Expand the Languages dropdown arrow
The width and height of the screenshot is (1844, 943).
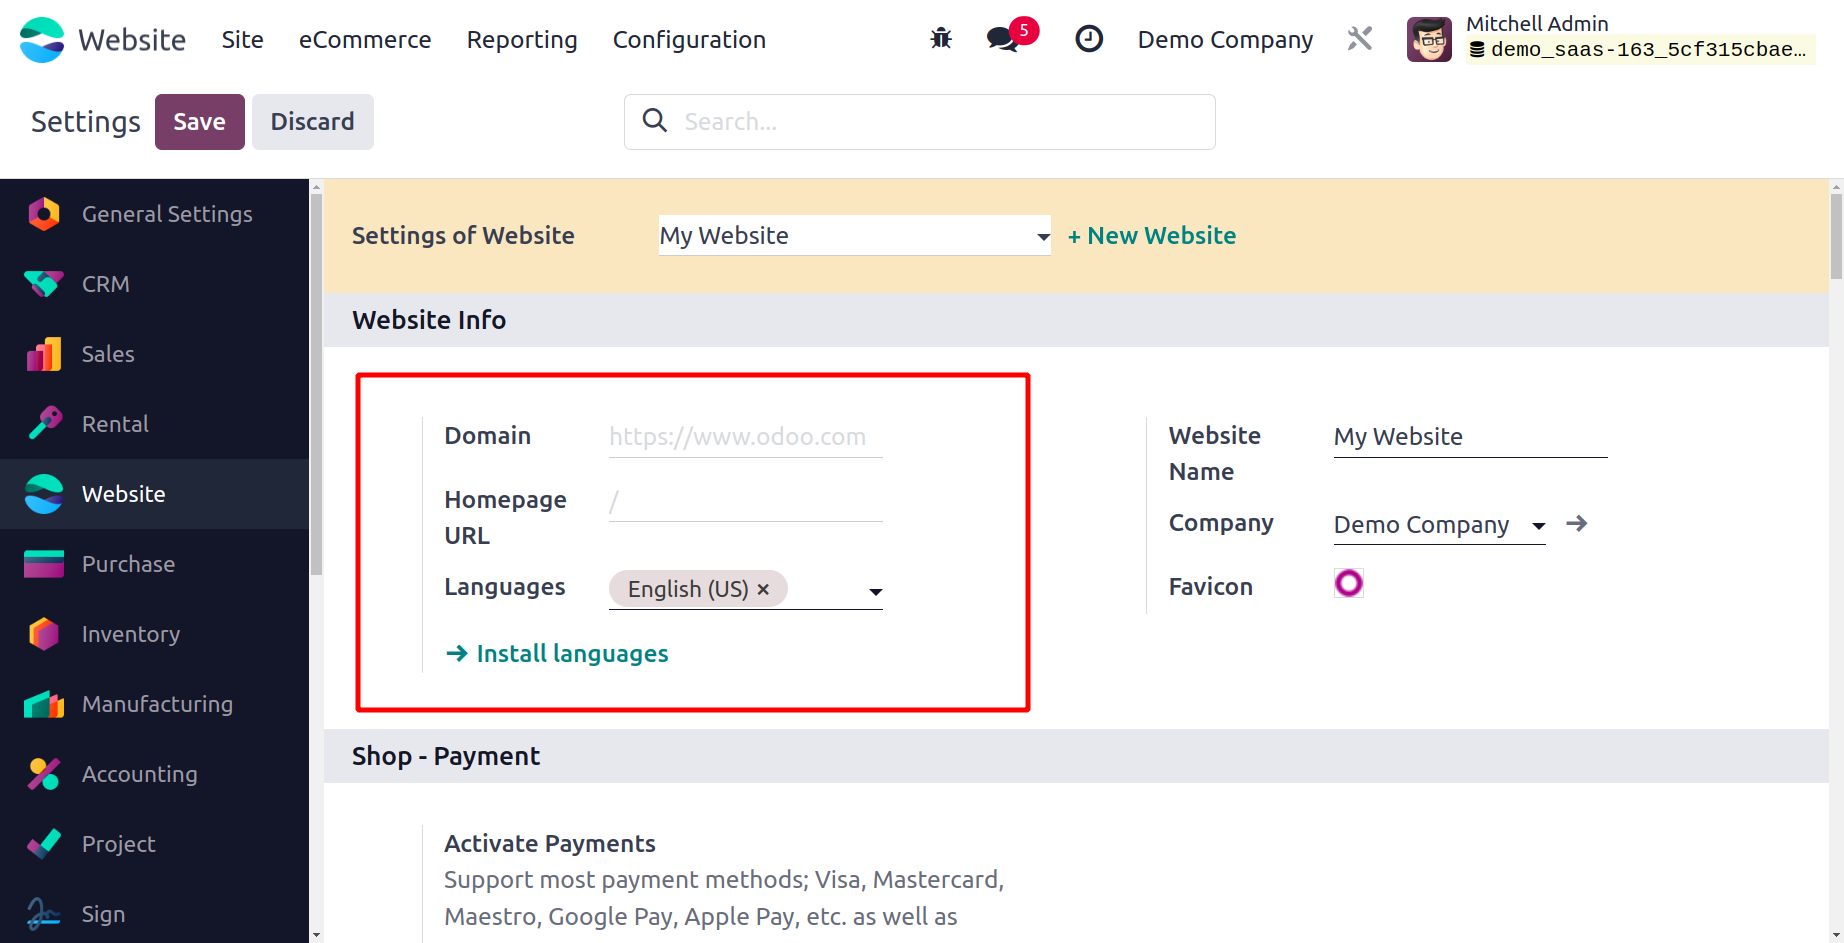point(875,592)
